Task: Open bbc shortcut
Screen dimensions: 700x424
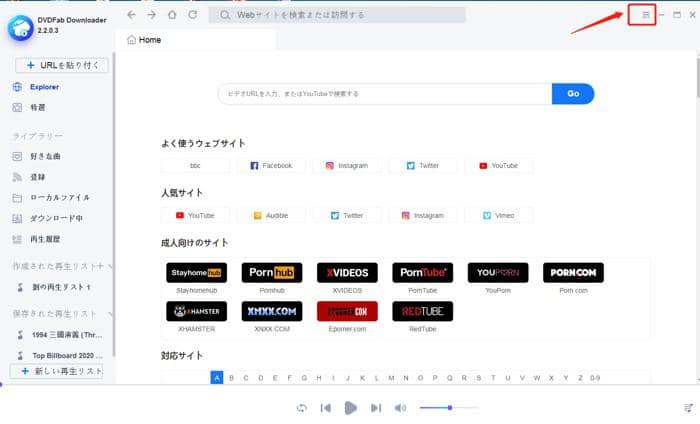Action: coord(195,166)
